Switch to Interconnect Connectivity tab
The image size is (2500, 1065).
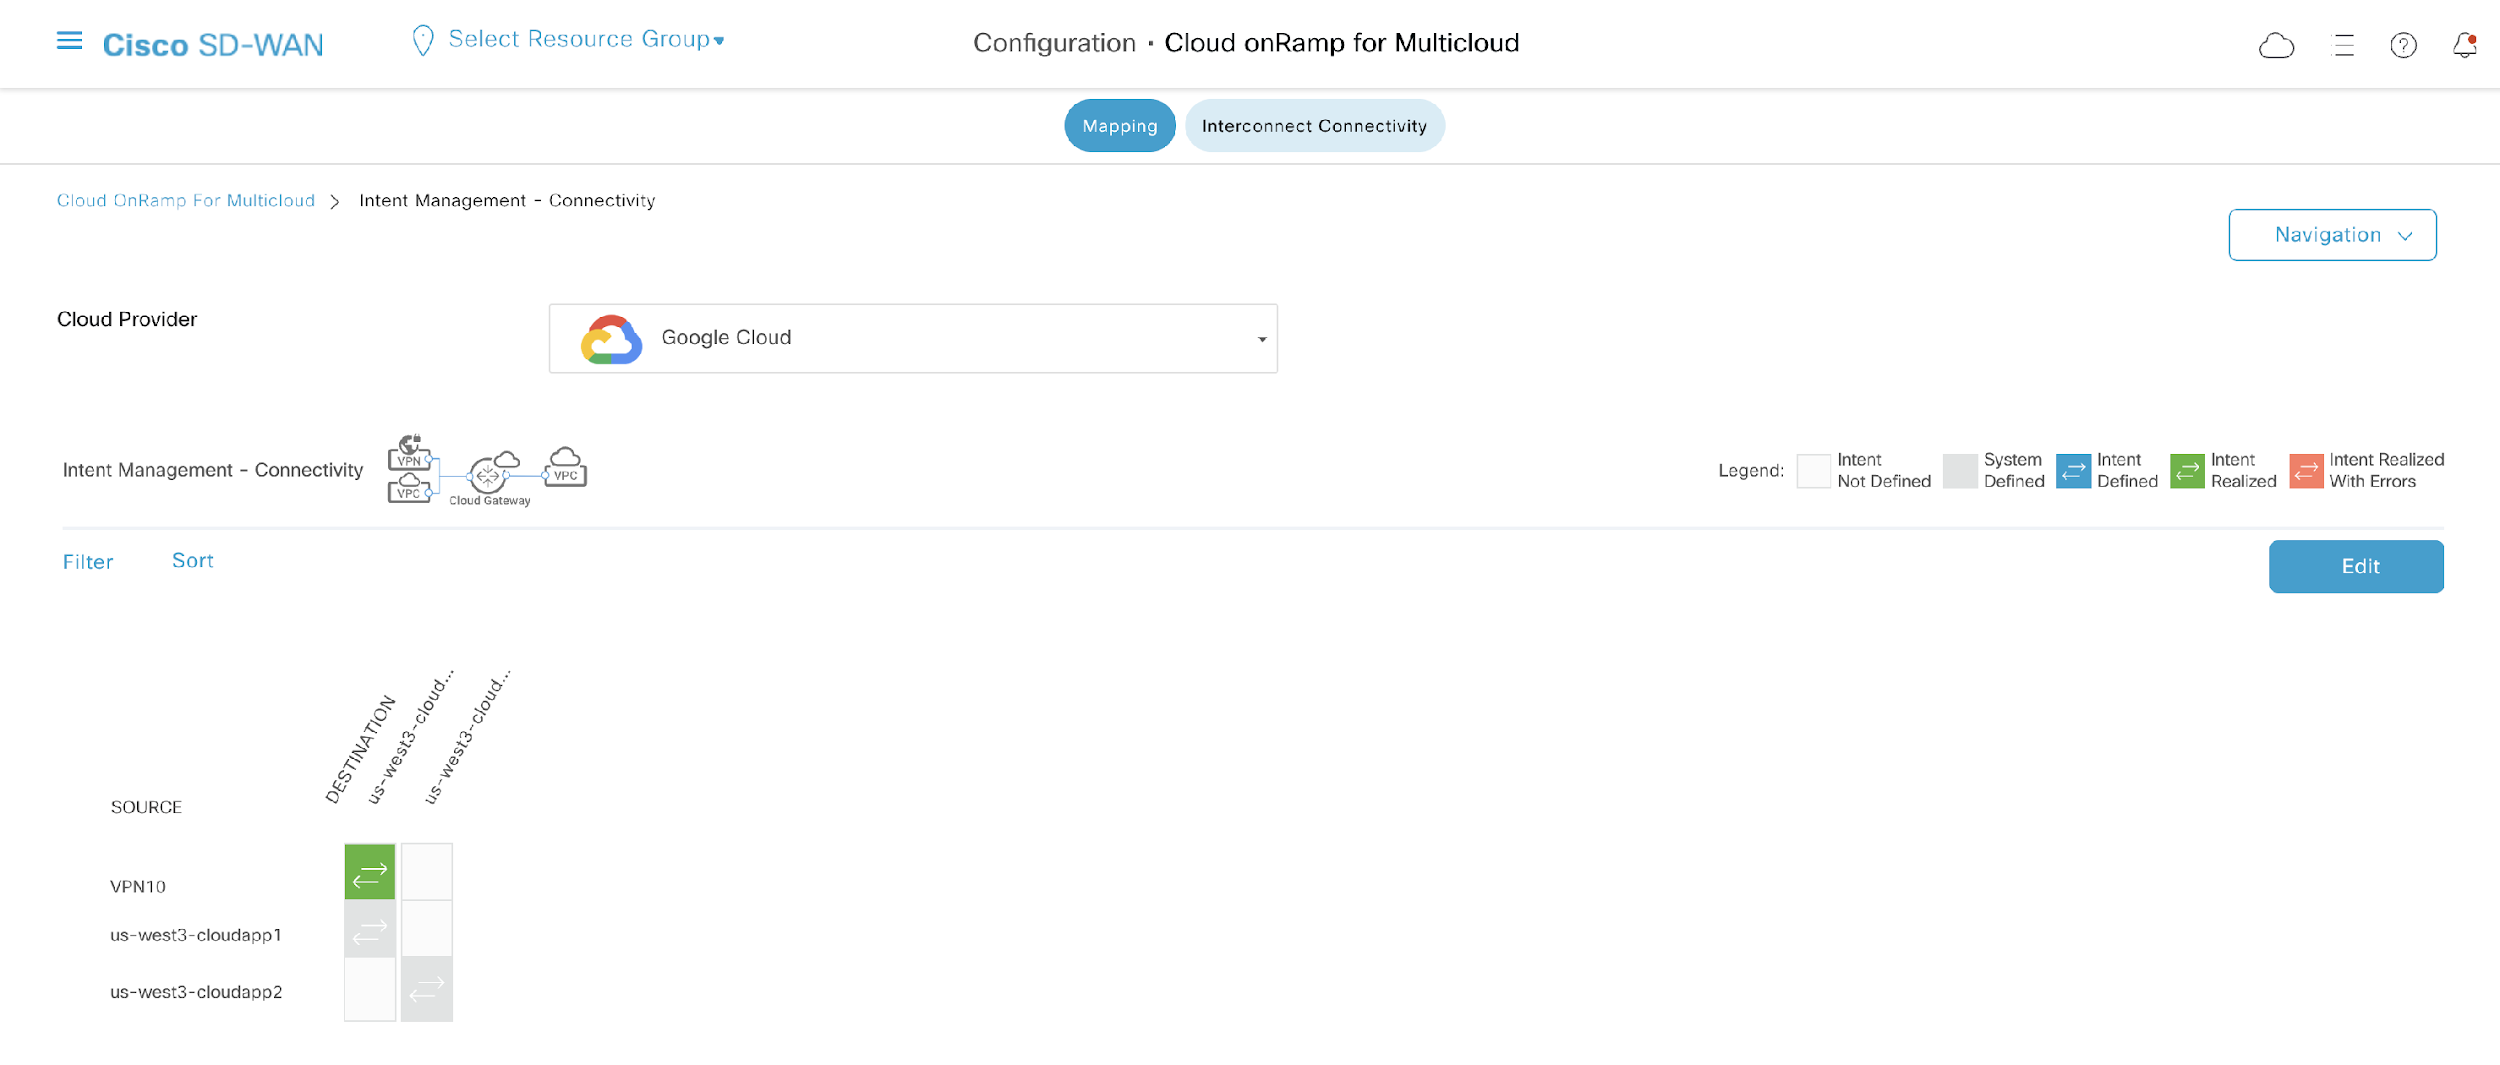(x=1314, y=126)
